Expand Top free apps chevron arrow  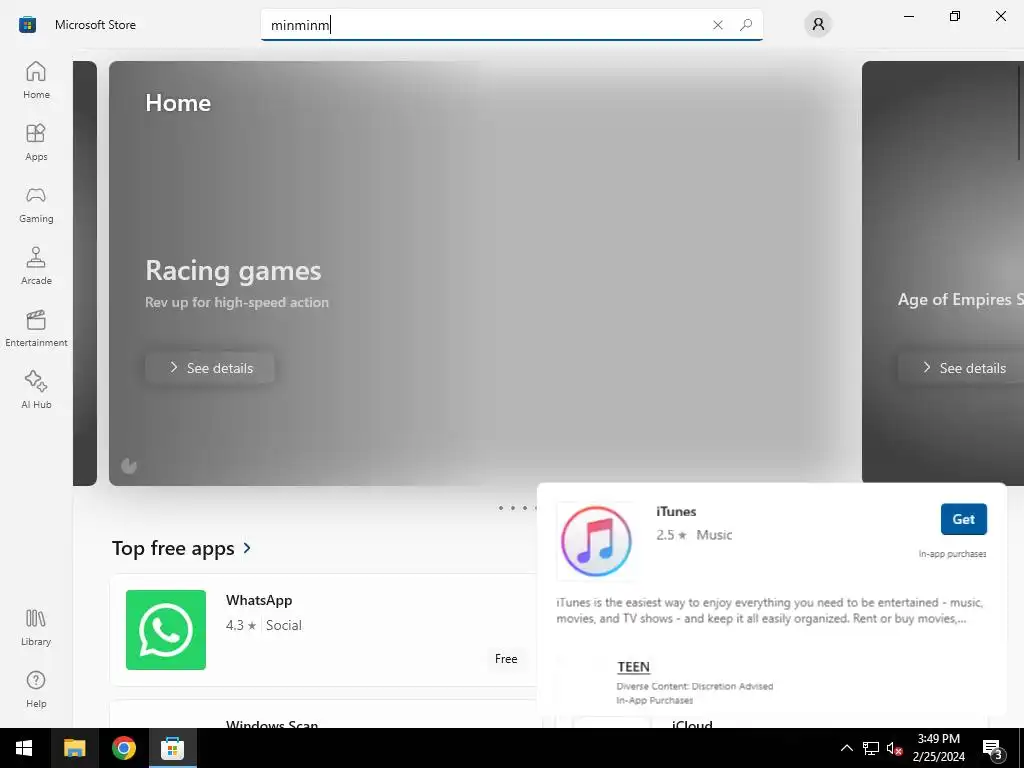[x=247, y=548]
